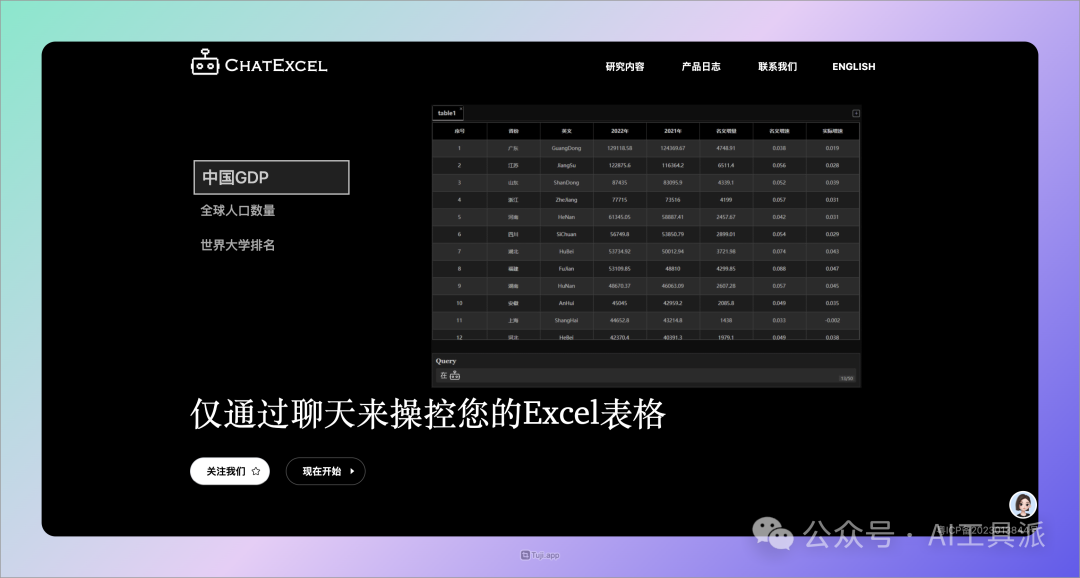Click the 1438 value cell
The width and height of the screenshot is (1080, 578).
coord(726,320)
